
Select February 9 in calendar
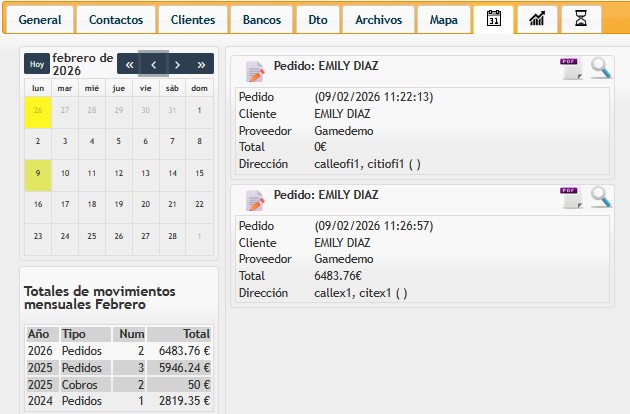tap(38, 175)
